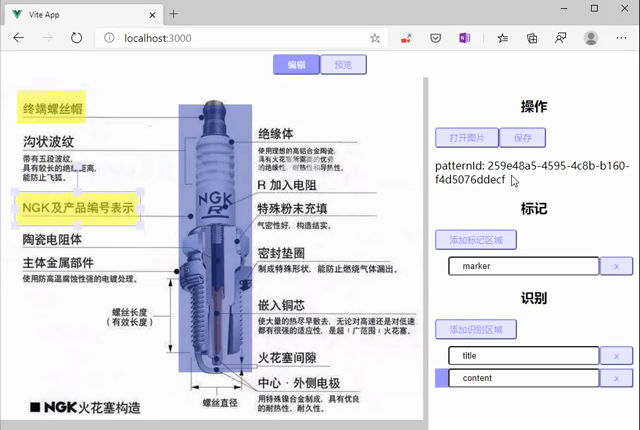Screen dimensions: 640x430
Task: Click the 绝缘体 label in image
Action: pos(276,133)
